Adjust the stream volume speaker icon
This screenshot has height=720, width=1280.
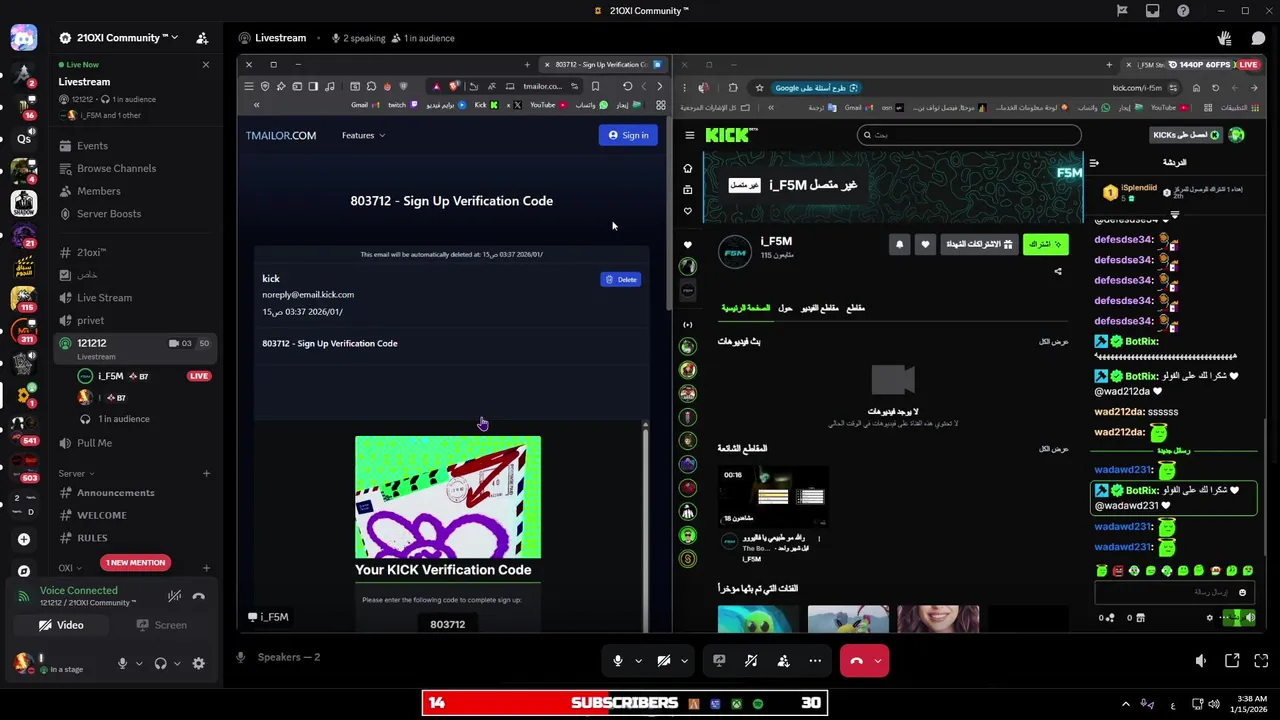click(1201, 661)
